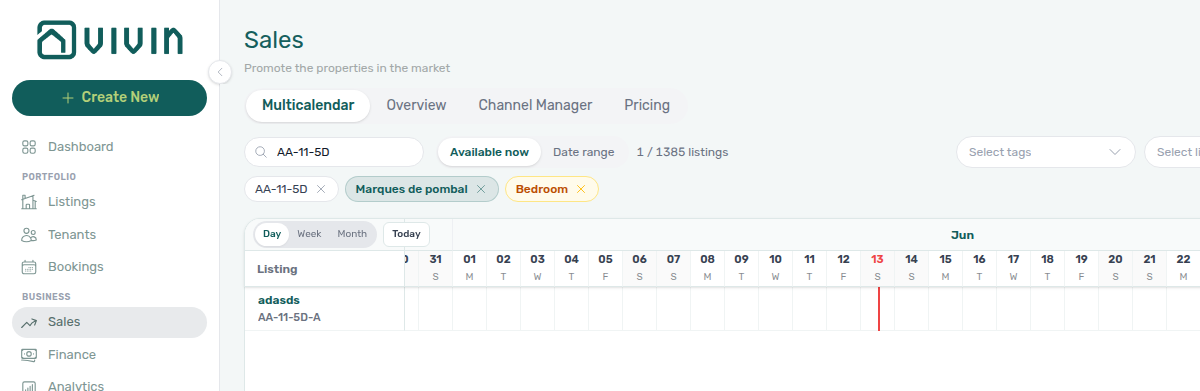
Task: Click the Create New button
Action: [x=109, y=98]
